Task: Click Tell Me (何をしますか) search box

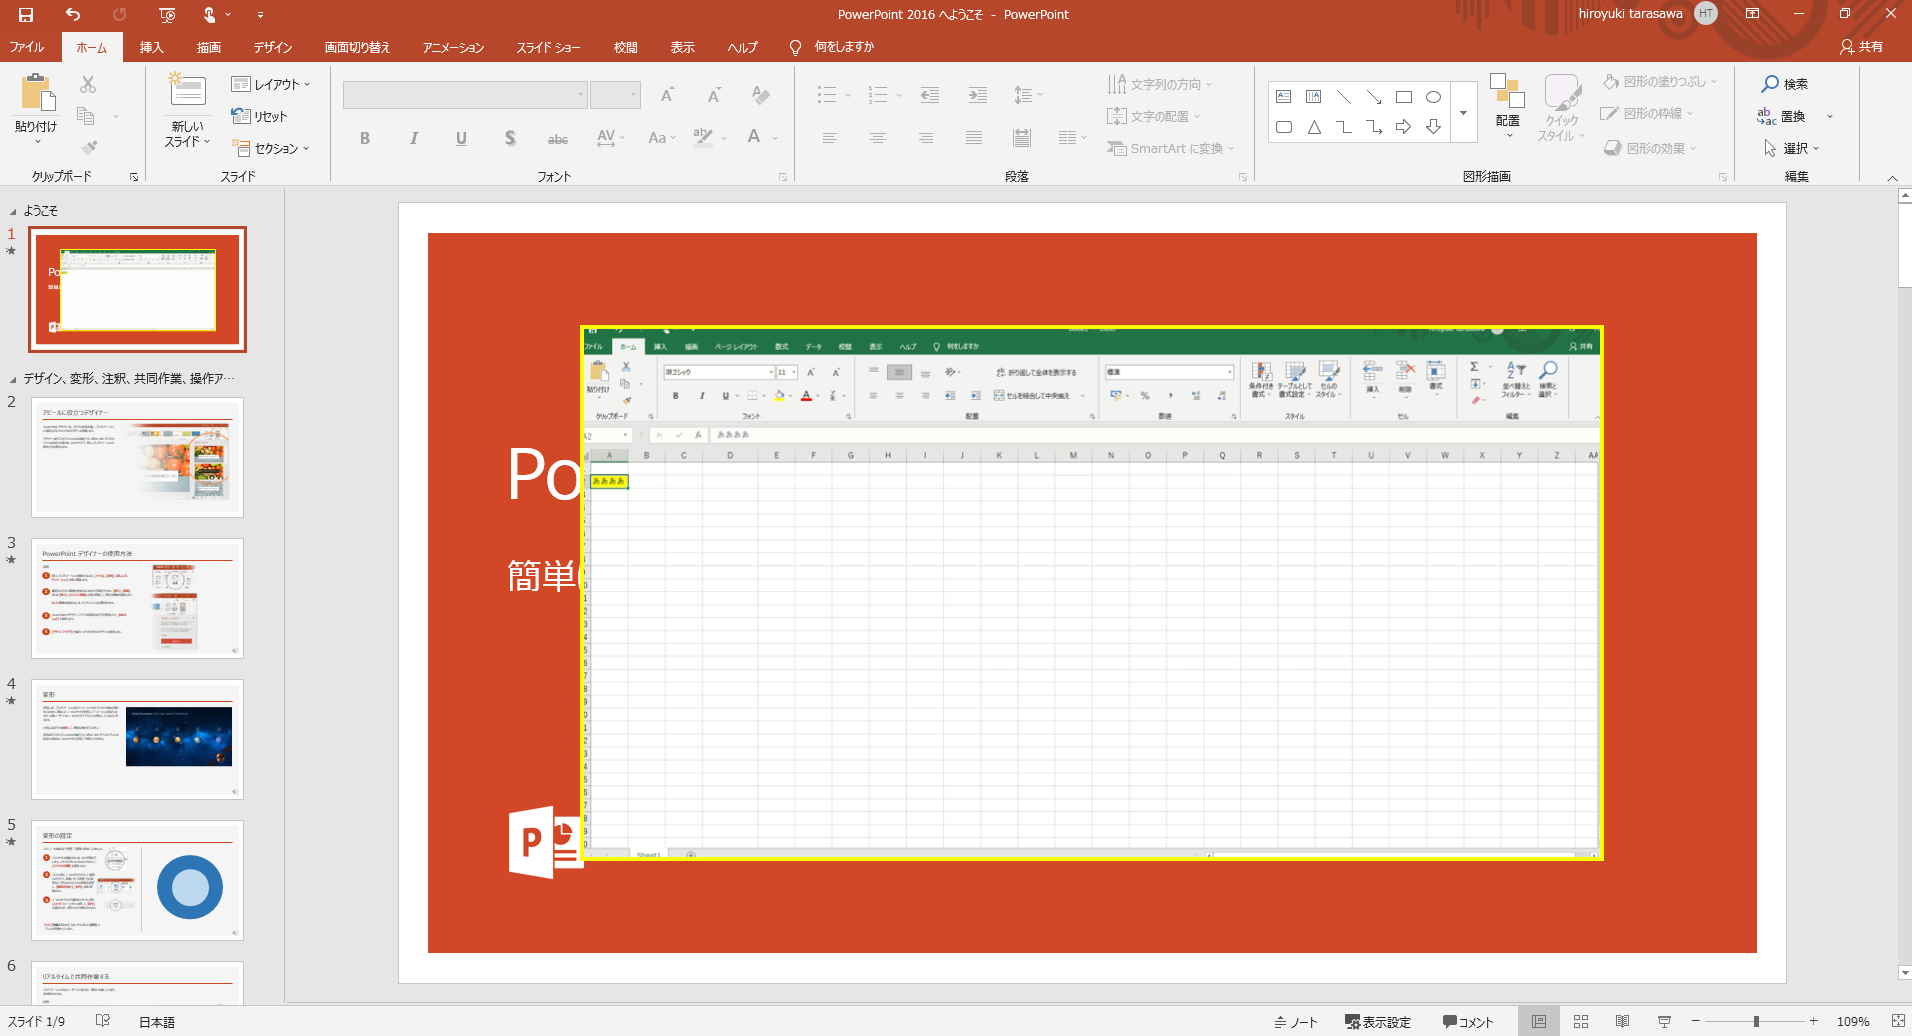Action: 844,47
